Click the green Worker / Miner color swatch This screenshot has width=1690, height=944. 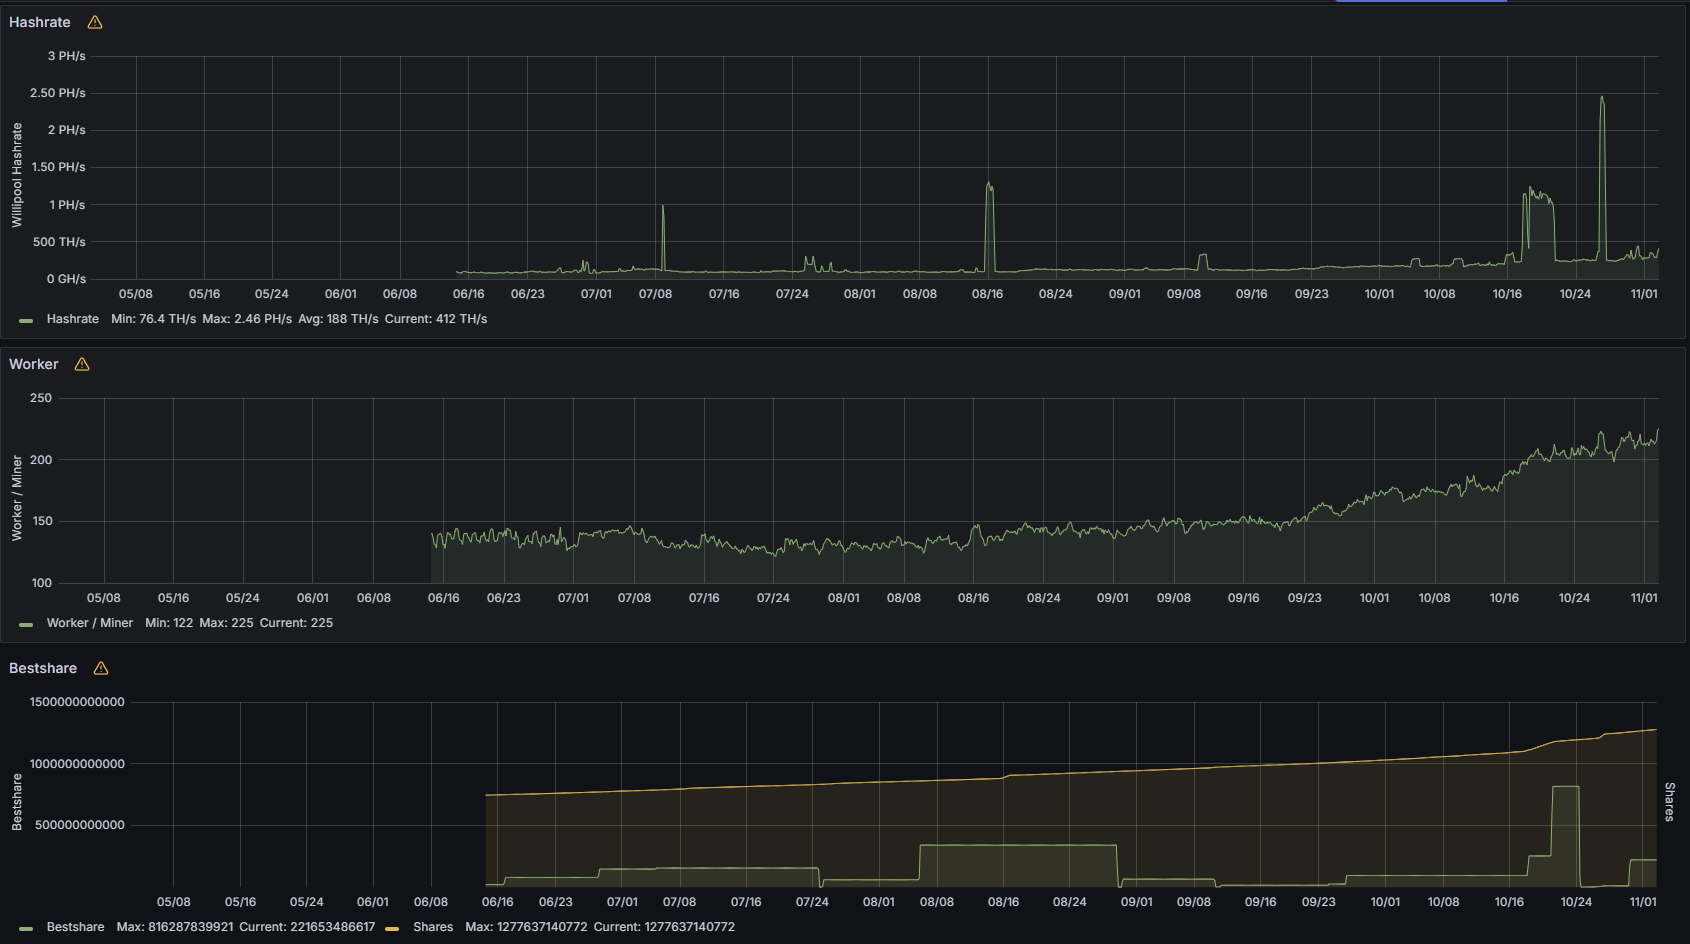pos(26,624)
